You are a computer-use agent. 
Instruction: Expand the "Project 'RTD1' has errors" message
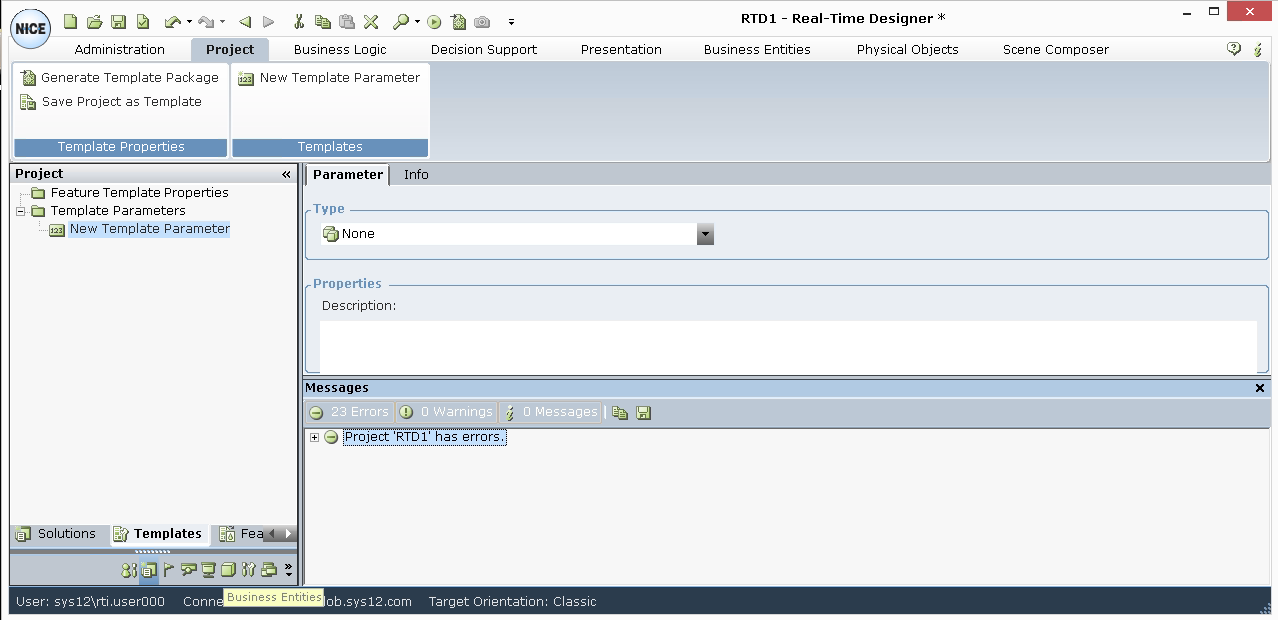[x=314, y=437]
